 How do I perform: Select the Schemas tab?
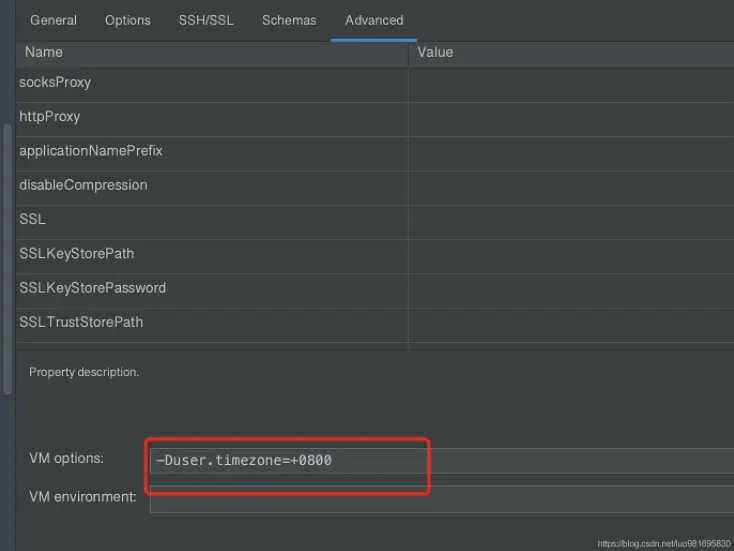coord(289,20)
